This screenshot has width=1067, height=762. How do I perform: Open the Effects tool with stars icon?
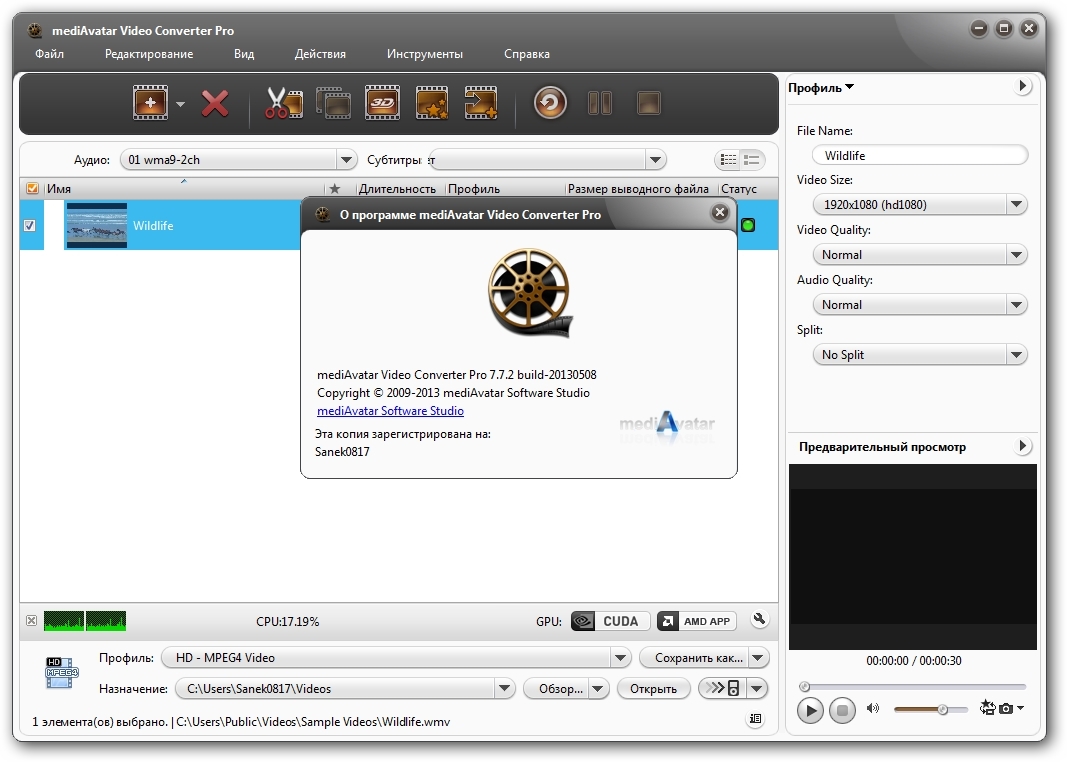(x=432, y=103)
